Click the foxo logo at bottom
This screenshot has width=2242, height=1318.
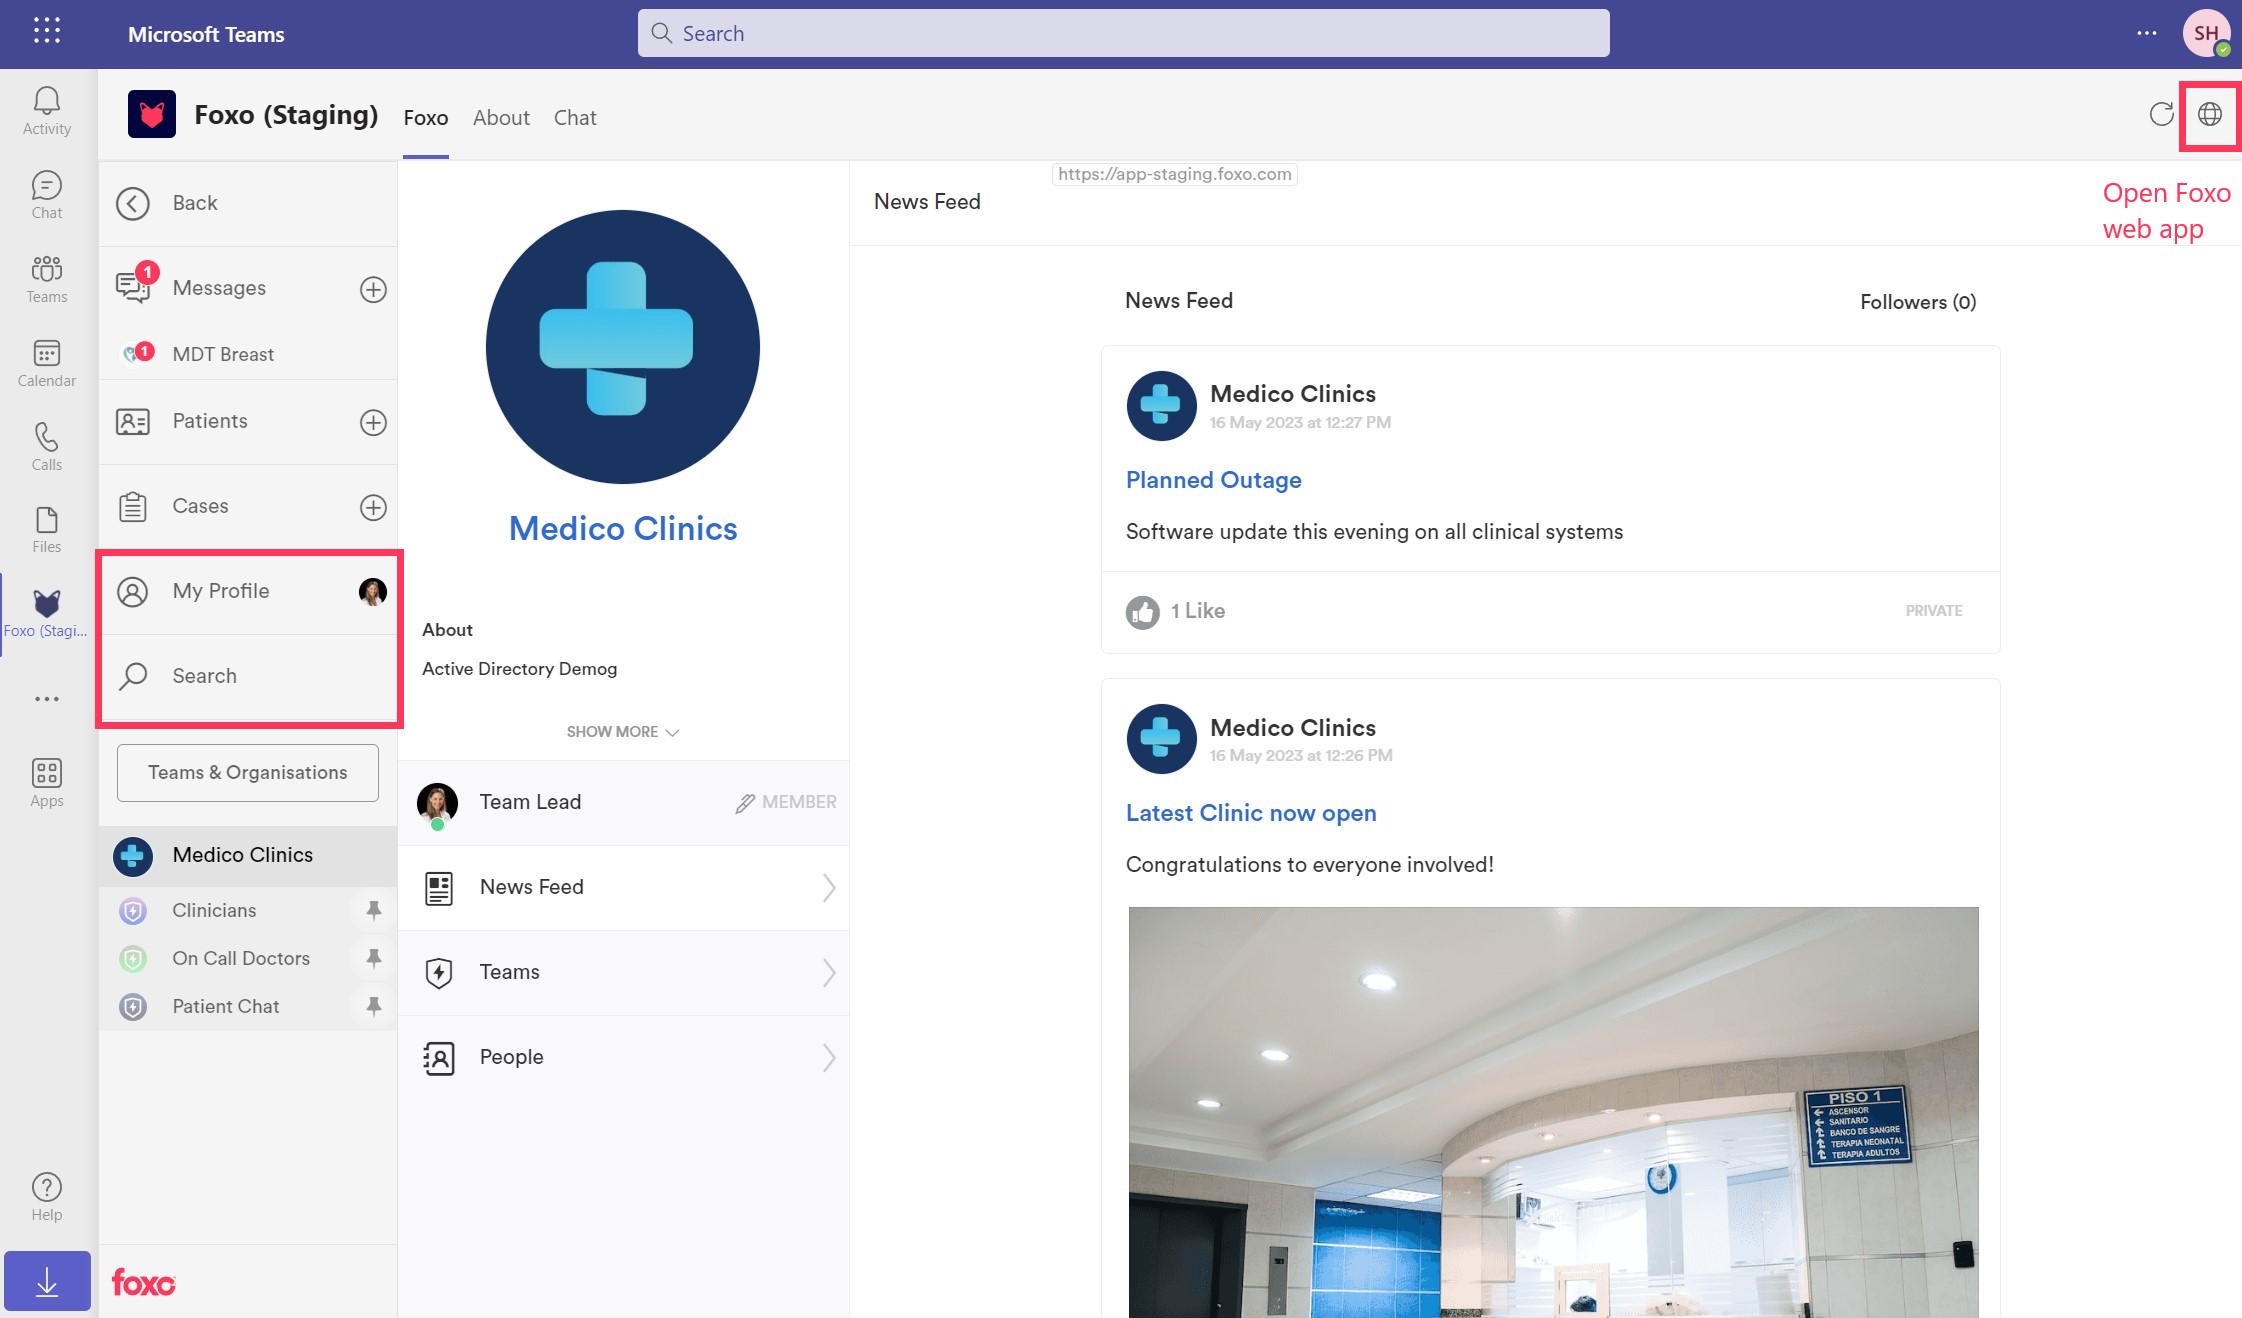coord(143,1282)
